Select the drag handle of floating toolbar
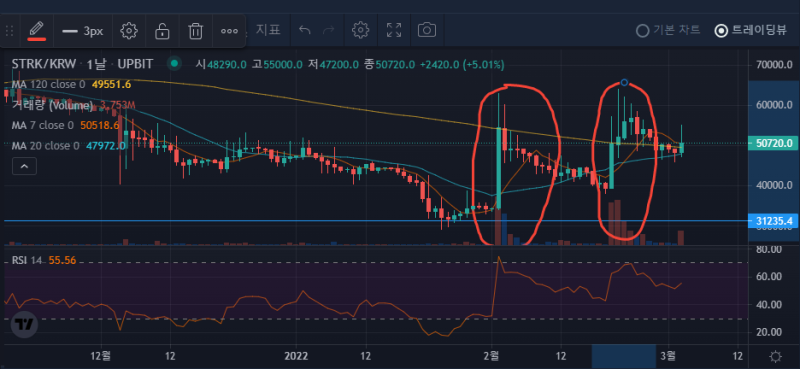Viewport: 800px width, 369px height. (x=9, y=31)
